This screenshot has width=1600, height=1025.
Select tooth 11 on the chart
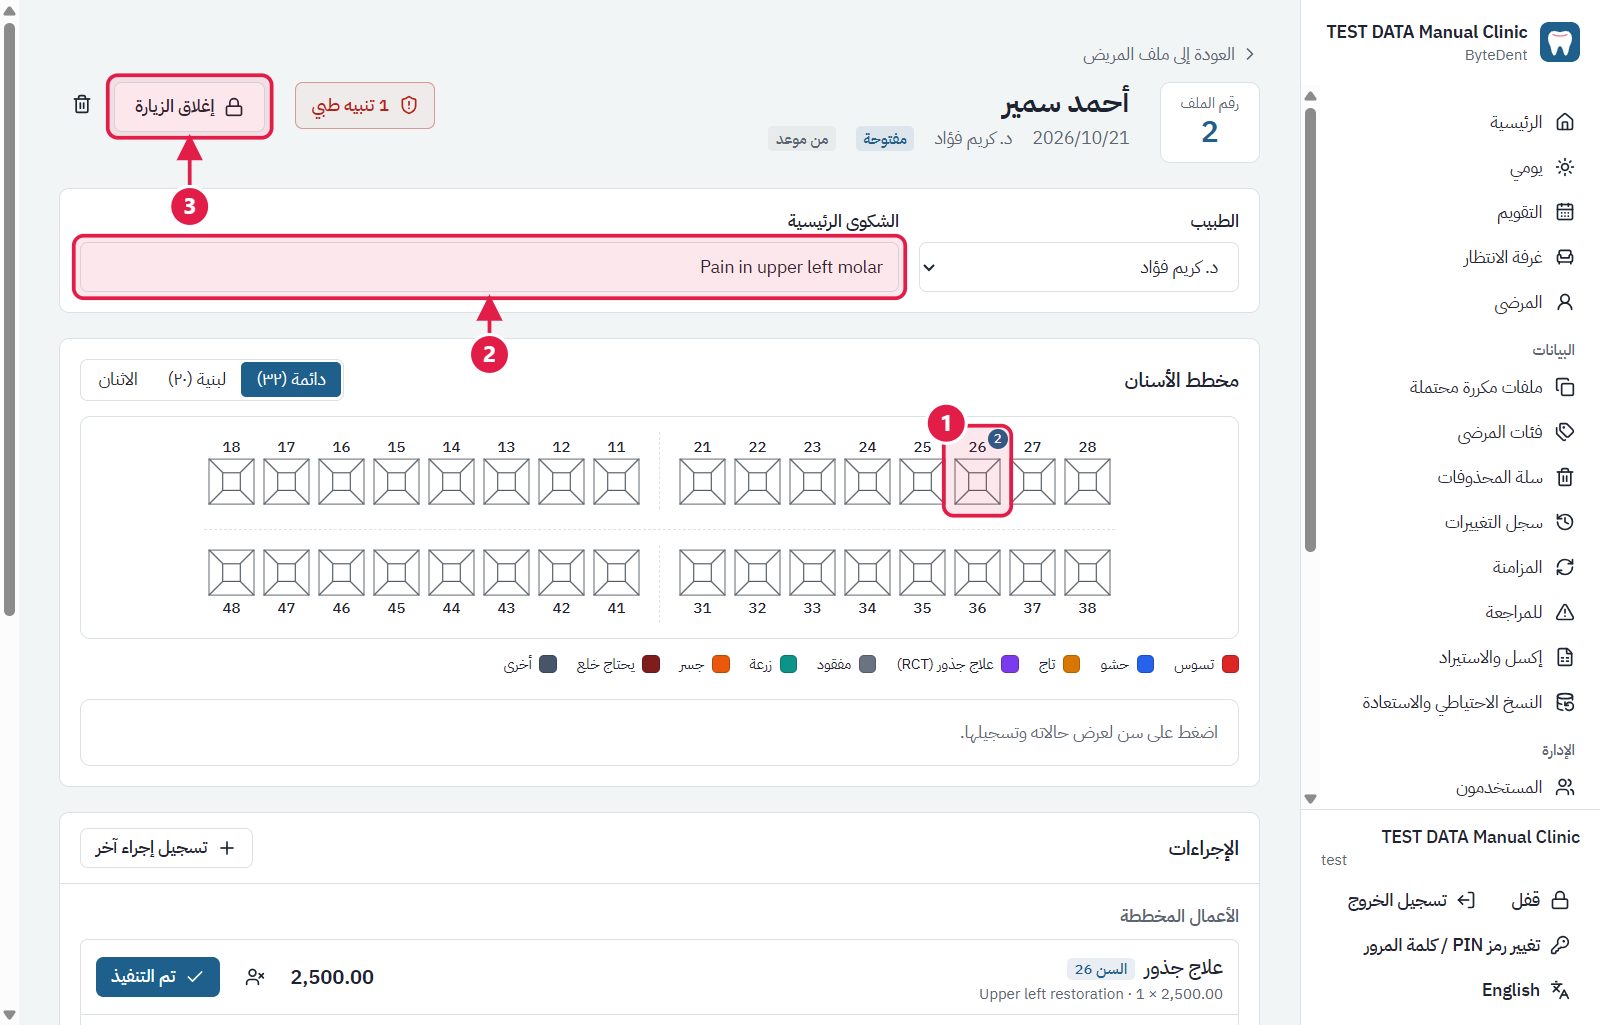click(616, 482)
